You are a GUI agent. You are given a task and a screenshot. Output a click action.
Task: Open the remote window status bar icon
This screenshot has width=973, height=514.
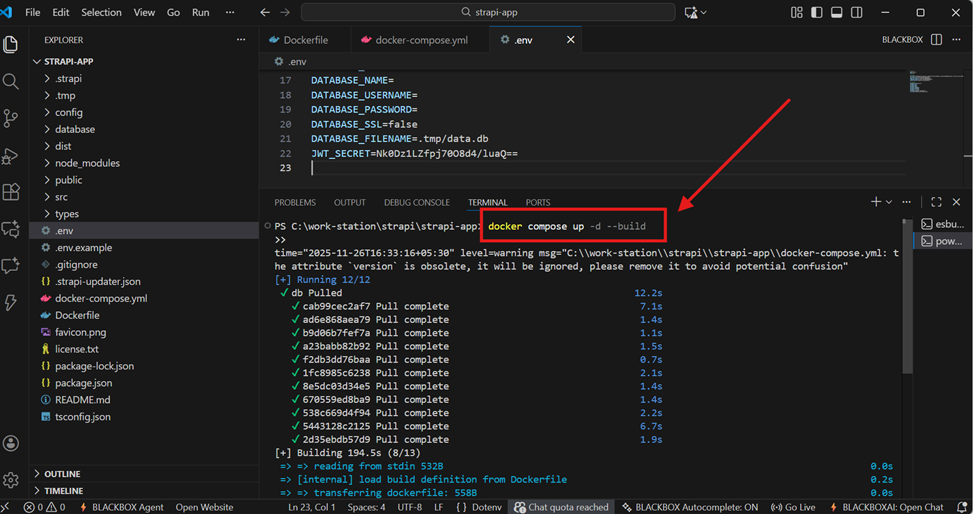coord(6,507)
